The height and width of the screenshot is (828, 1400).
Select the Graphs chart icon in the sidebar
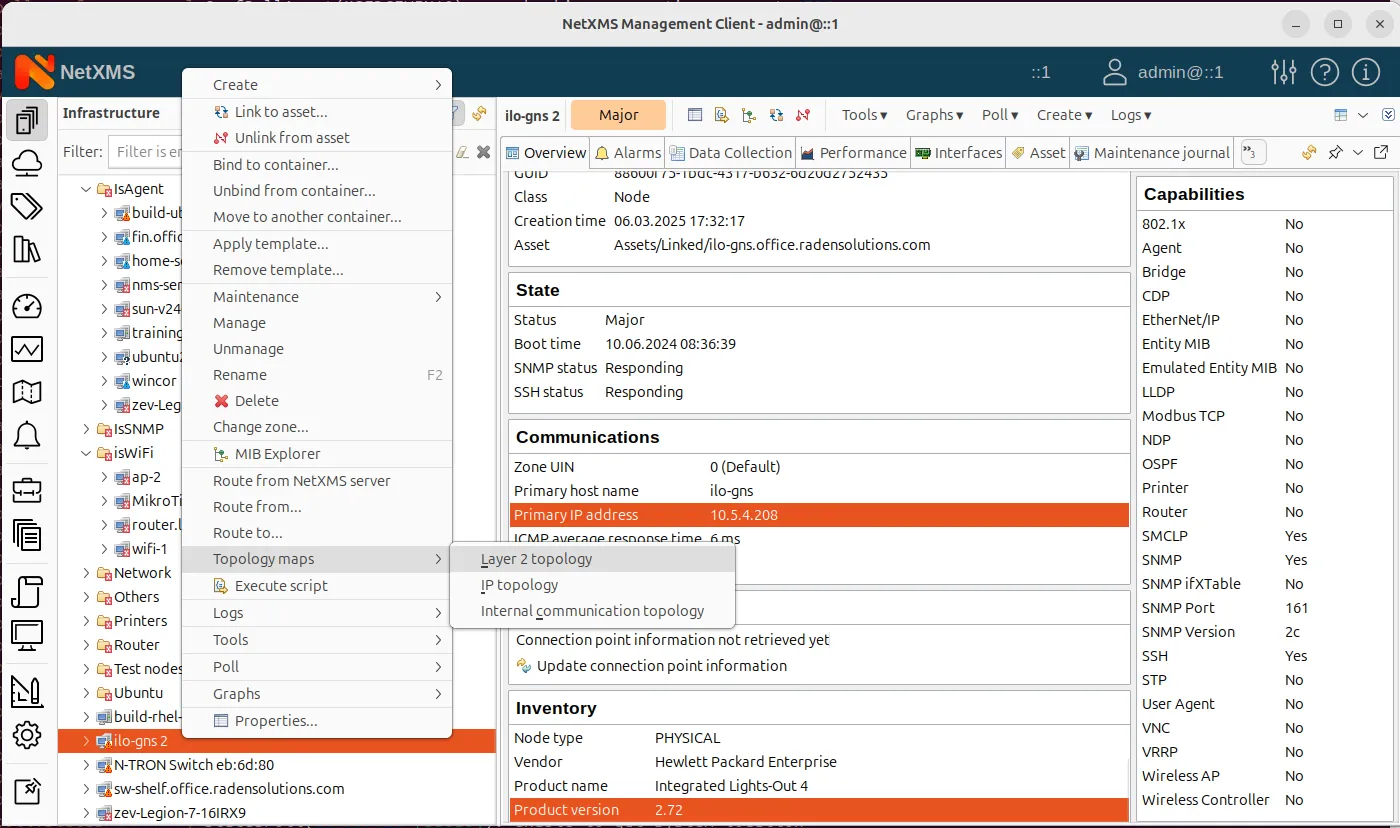point(27,349)
